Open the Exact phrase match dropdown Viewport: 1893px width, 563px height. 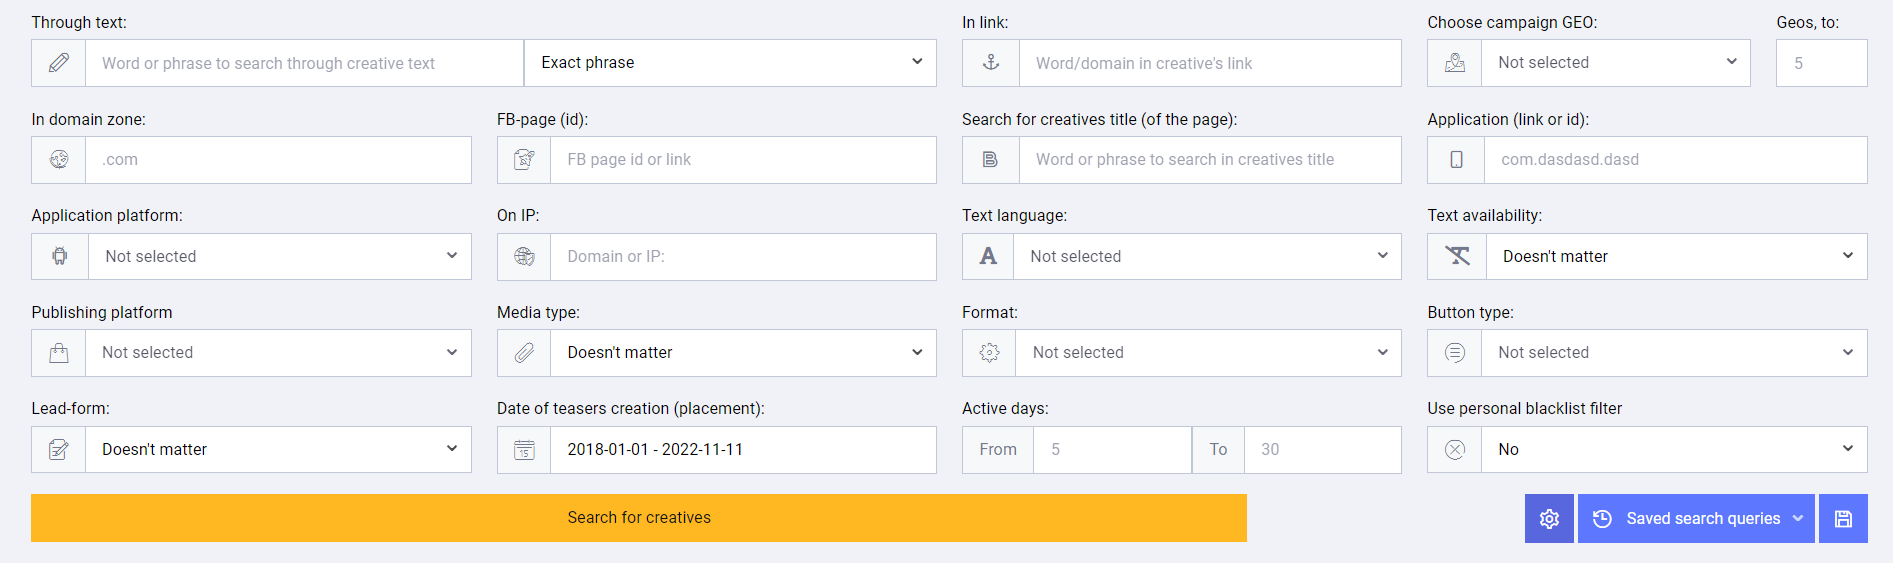[x=730, y=63]
